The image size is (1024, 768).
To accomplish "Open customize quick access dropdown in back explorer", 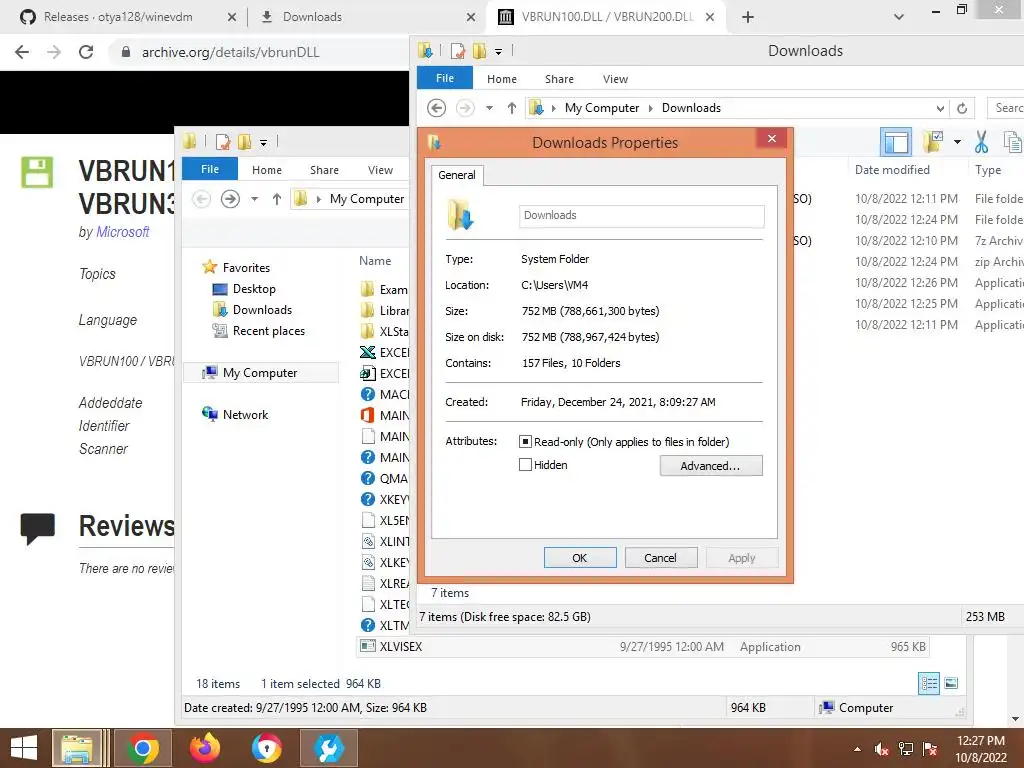I will (263, 142).
